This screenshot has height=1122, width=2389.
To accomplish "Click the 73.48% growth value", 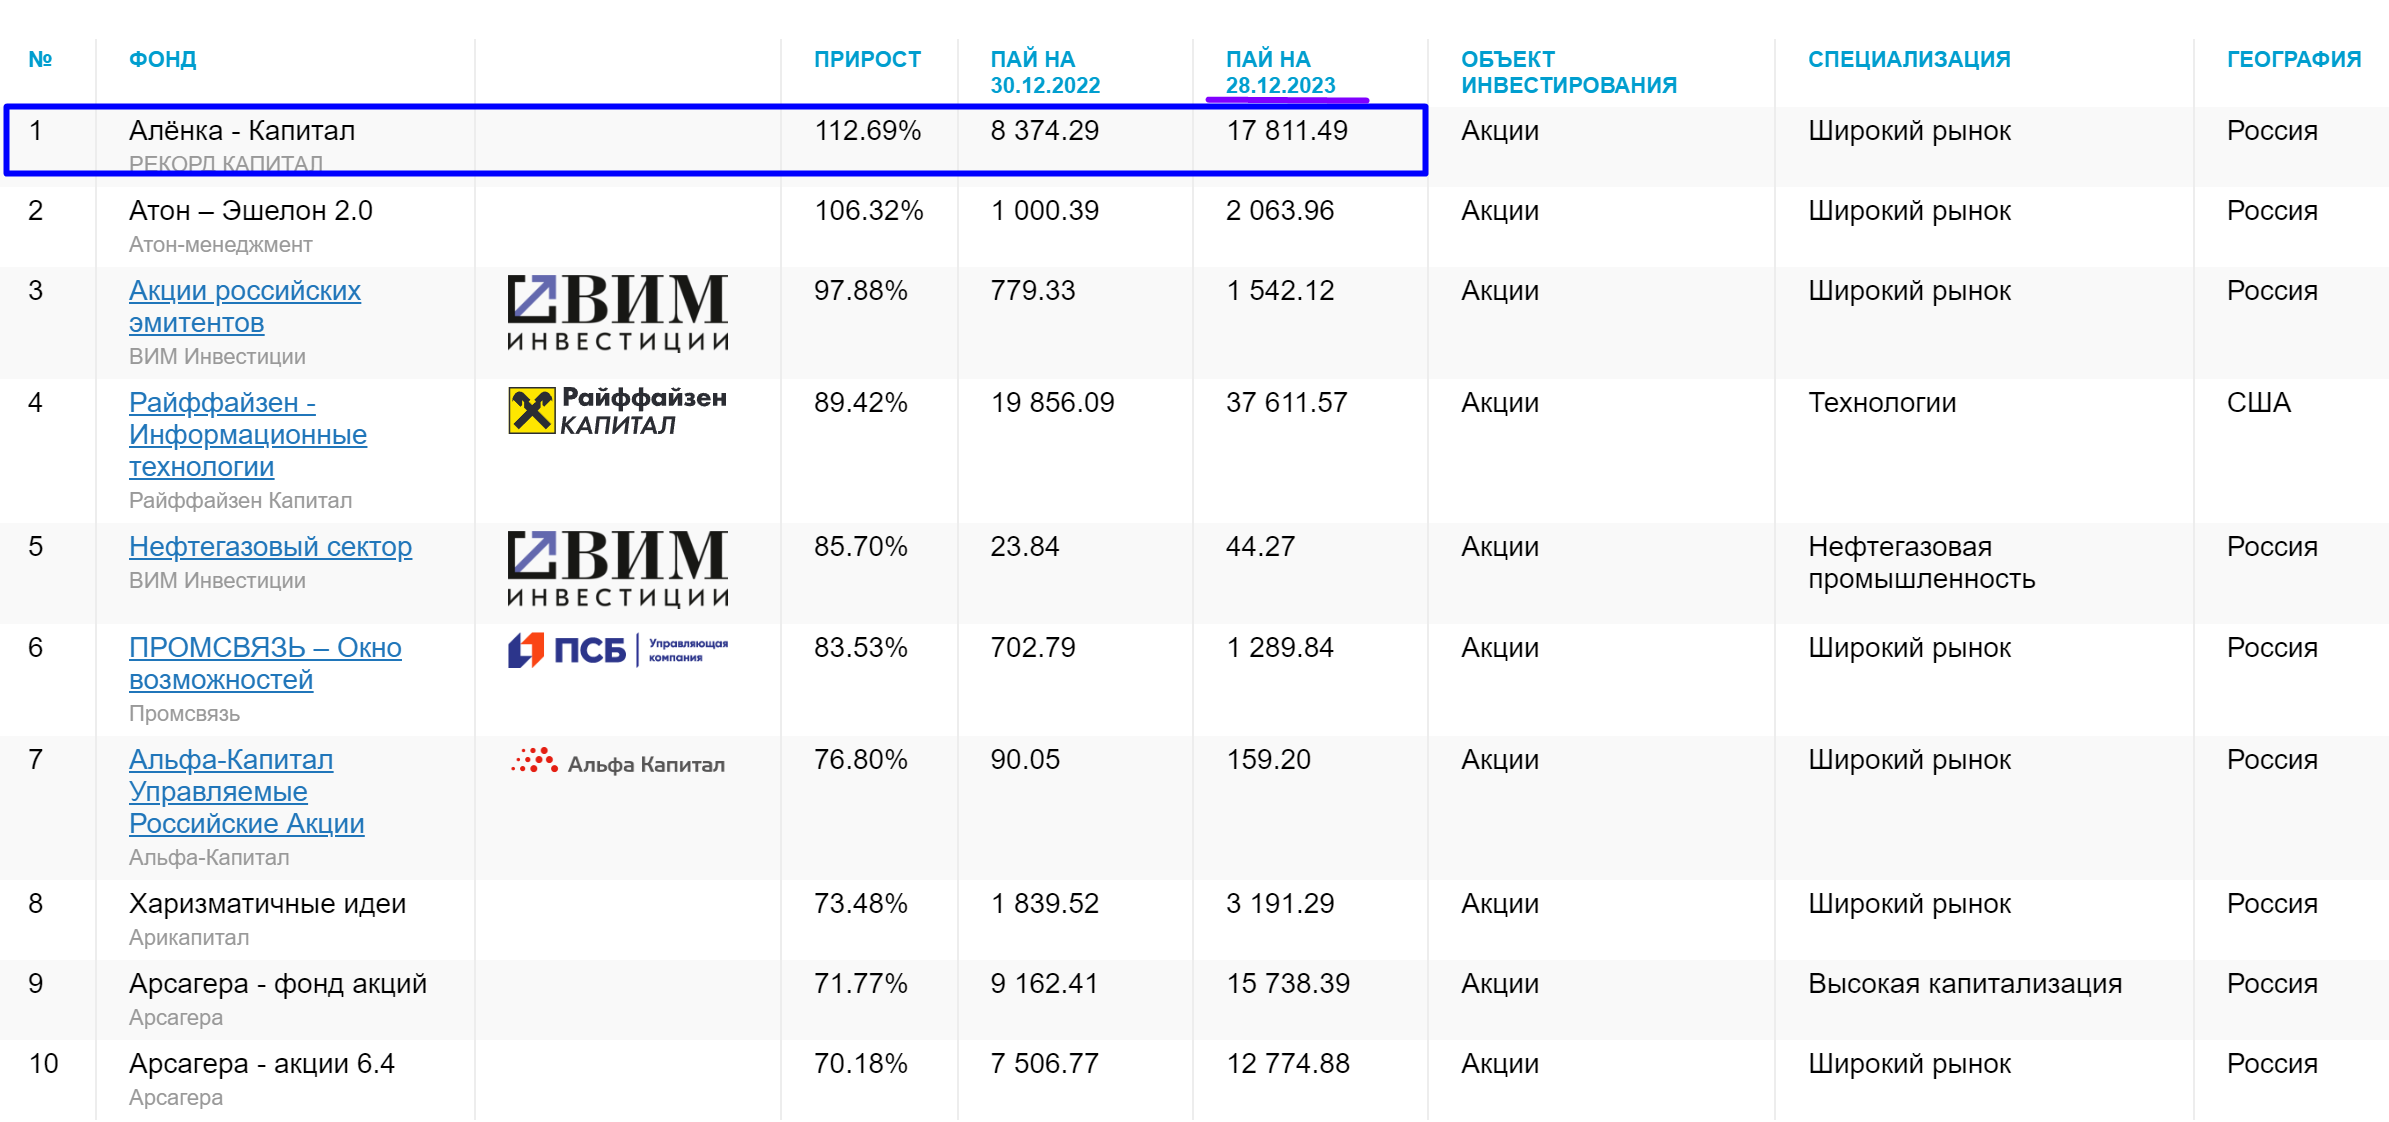I will pos(861,904).
